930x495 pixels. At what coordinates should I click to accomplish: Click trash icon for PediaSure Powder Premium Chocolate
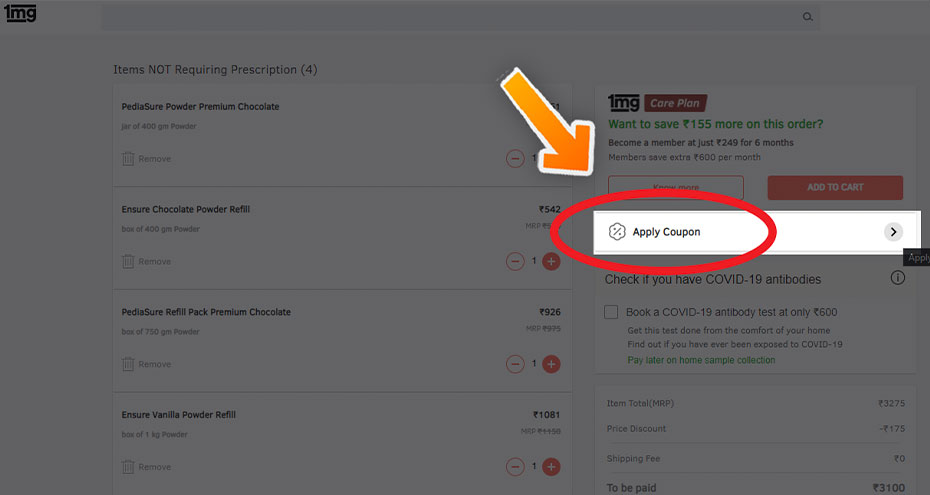128,159
